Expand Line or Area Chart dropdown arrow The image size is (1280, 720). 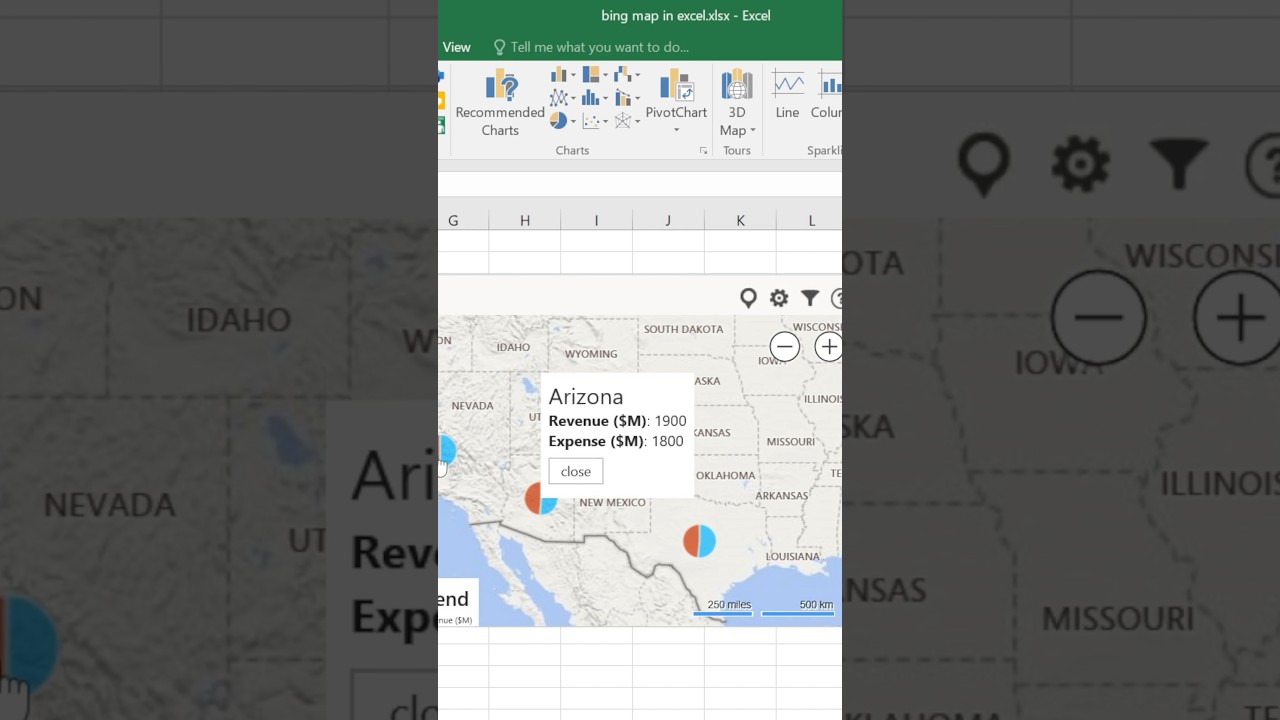(x=573, y=99)
